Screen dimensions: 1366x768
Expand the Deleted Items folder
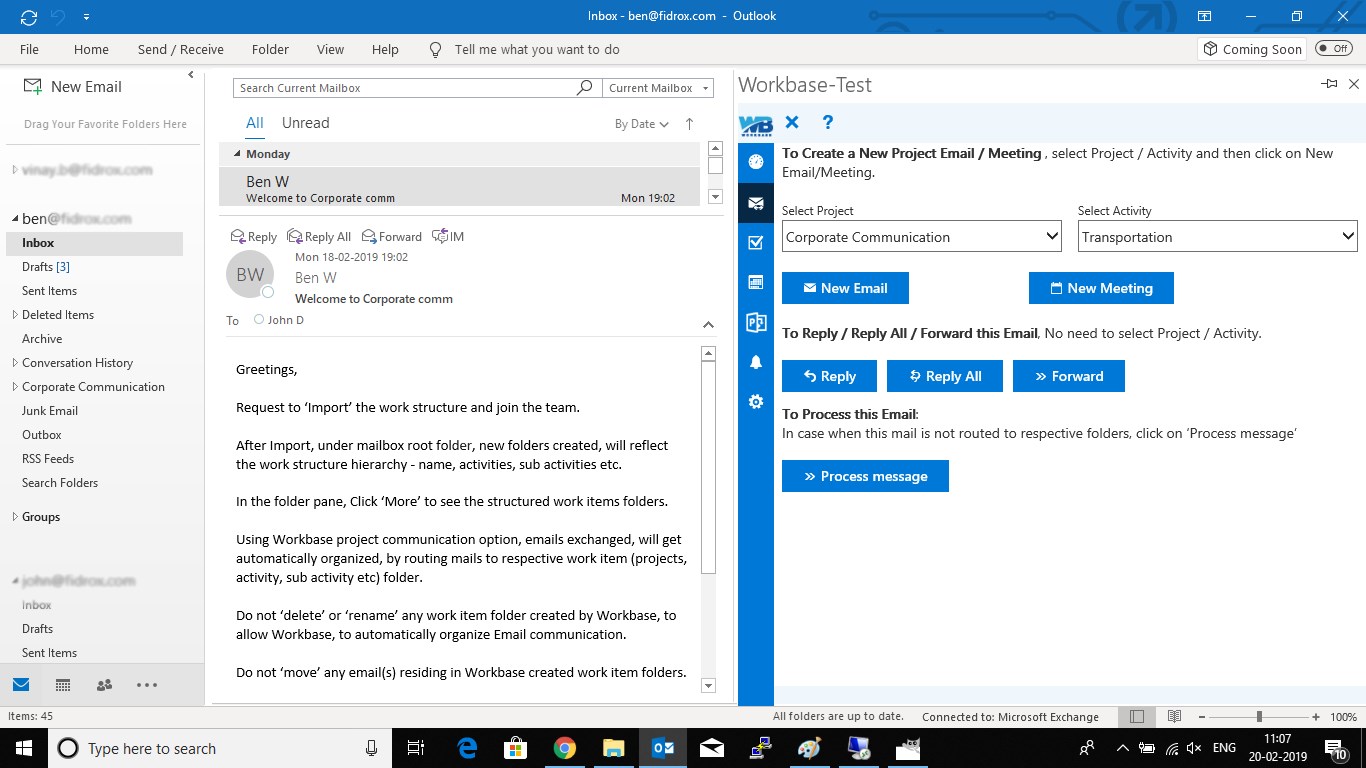pyautogui.click(x=15, y=315)
